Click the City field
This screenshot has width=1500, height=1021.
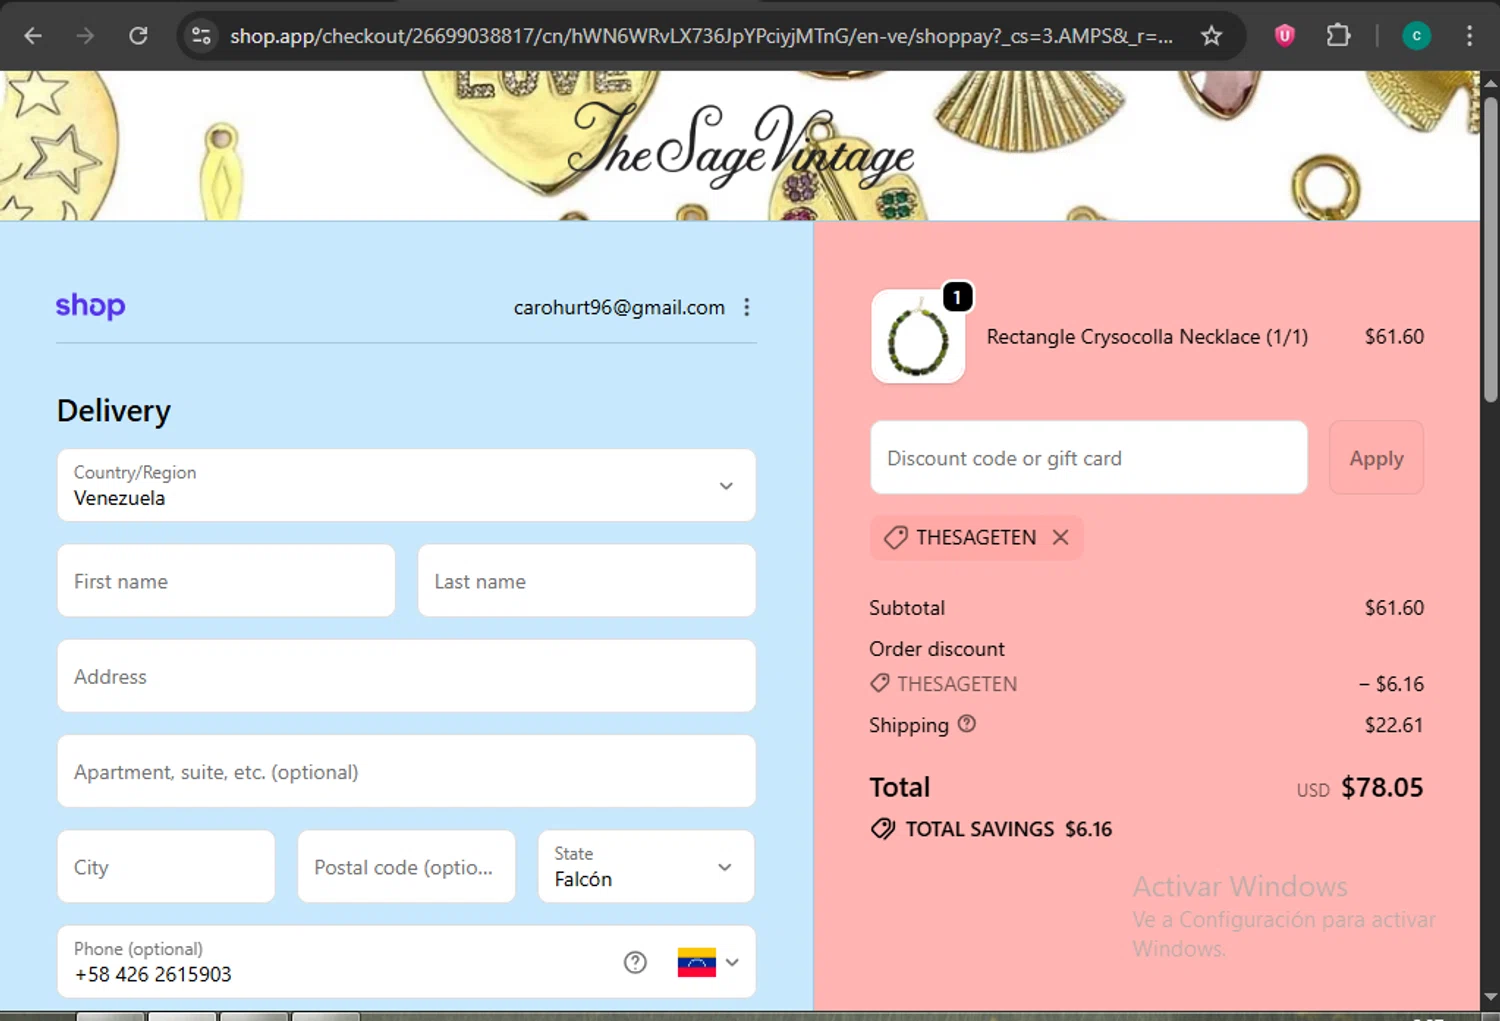click(x=166, y=867)
